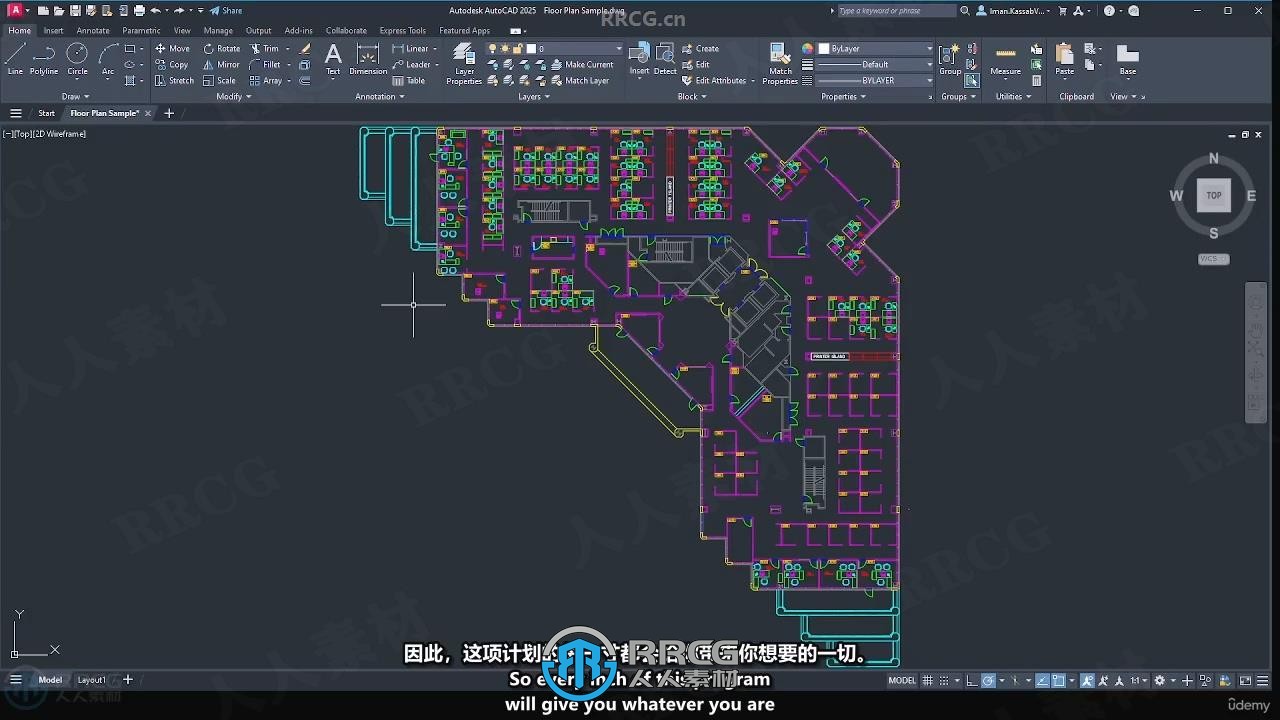Select the Polyline tool
Image resolution: width=1280 pixels, height=720 pixels.
(44, 59)
